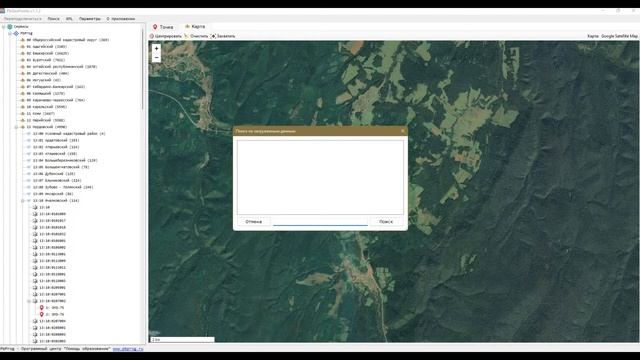The height and width of the screenshot is (360, 640).
Task: Select 00 Общероссийский кадастровый округ row
Action: click(x=68, y=40)
